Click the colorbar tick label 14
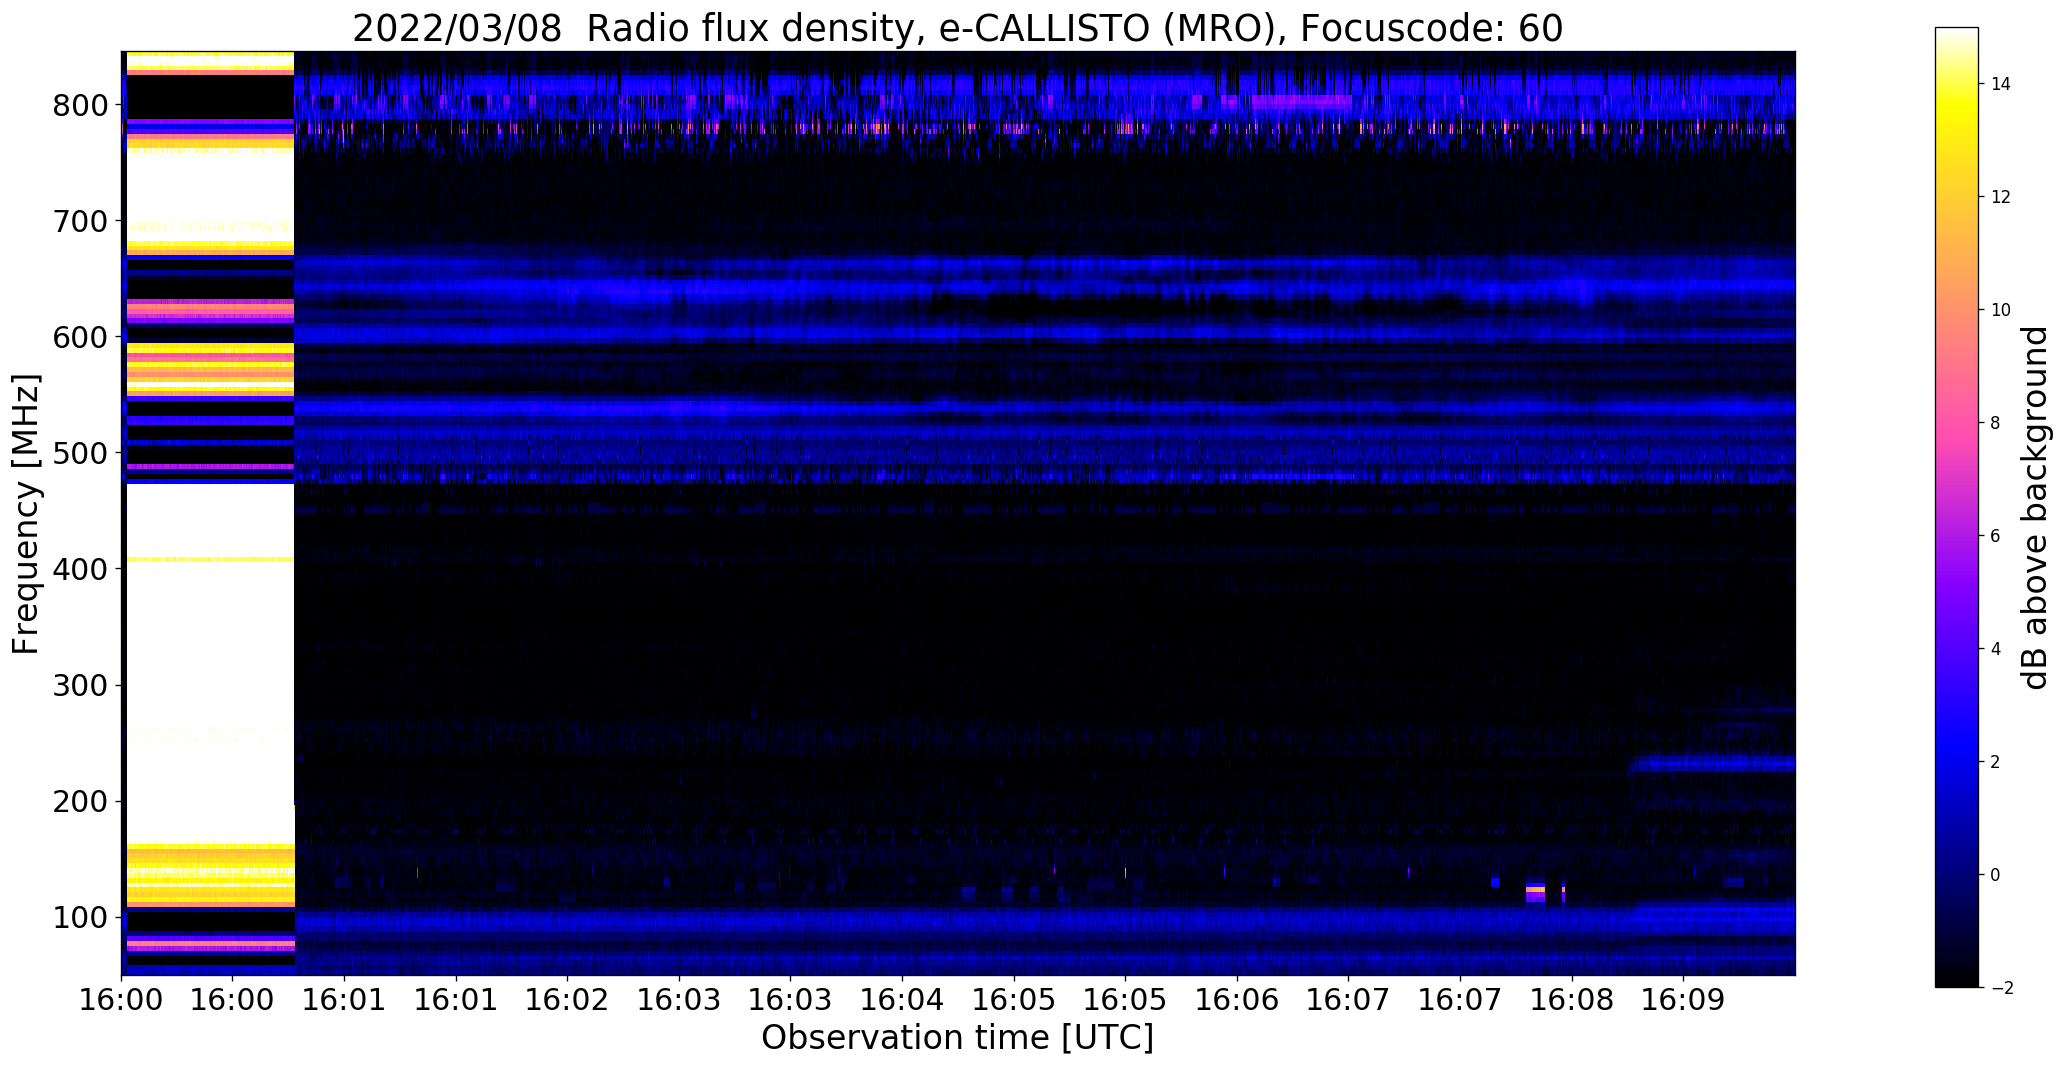 [x=2001, y=84]
